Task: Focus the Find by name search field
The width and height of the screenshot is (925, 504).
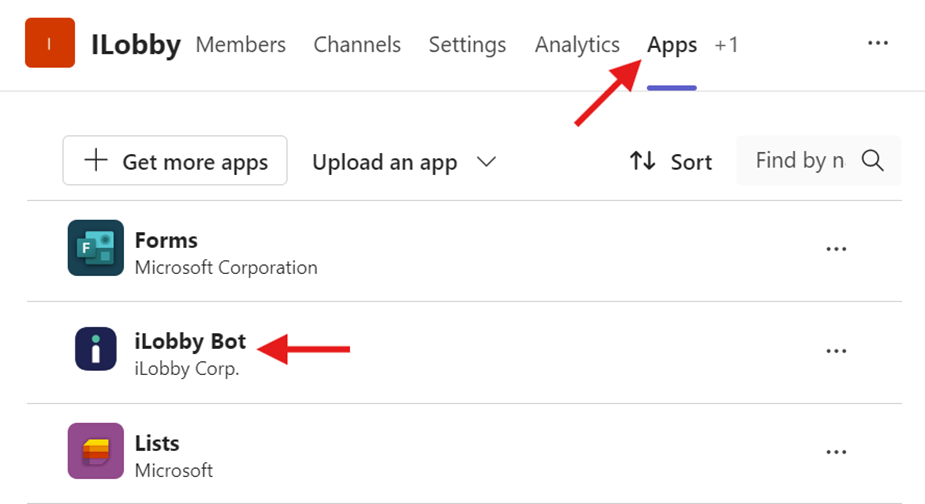Action: tap(818, 161)
